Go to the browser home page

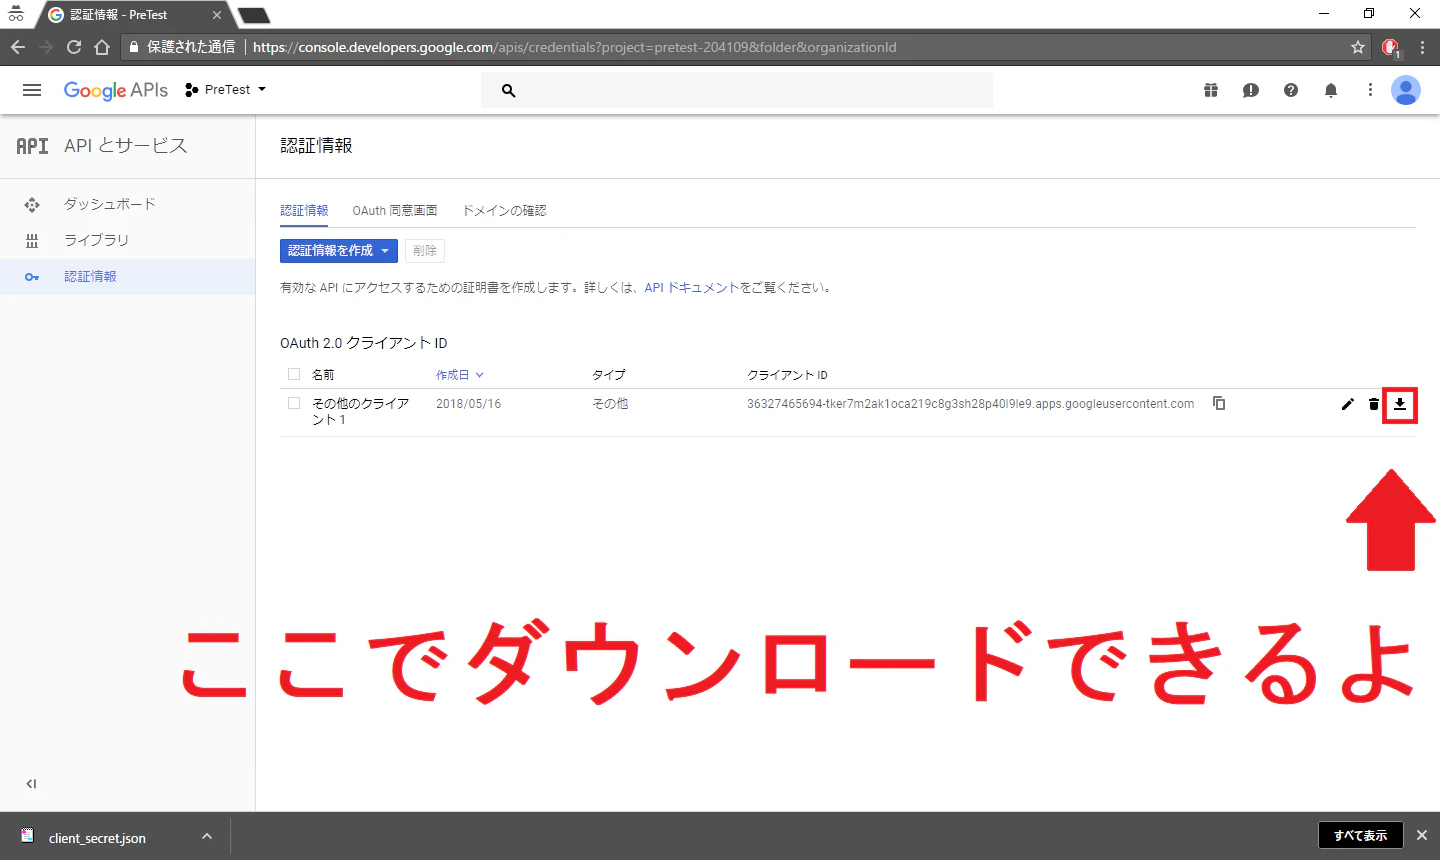point(102,47)
